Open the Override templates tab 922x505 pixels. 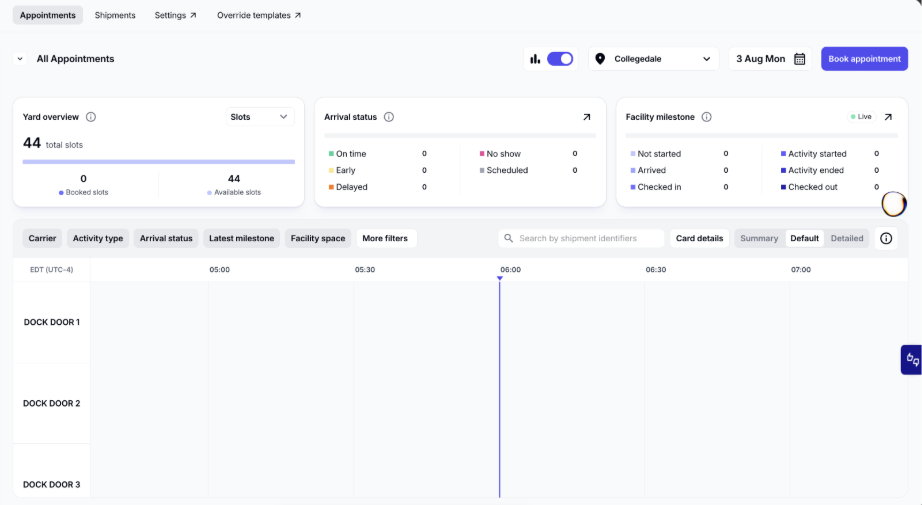[259, 15]
